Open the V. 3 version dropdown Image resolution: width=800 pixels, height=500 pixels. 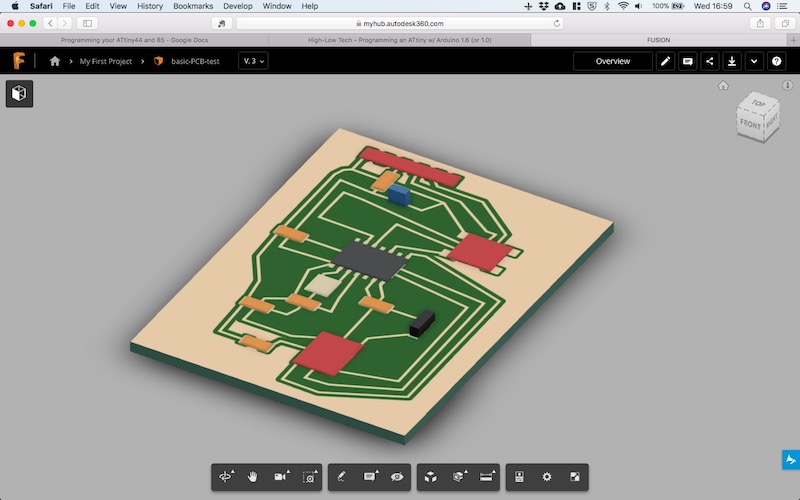coord(253,61)
